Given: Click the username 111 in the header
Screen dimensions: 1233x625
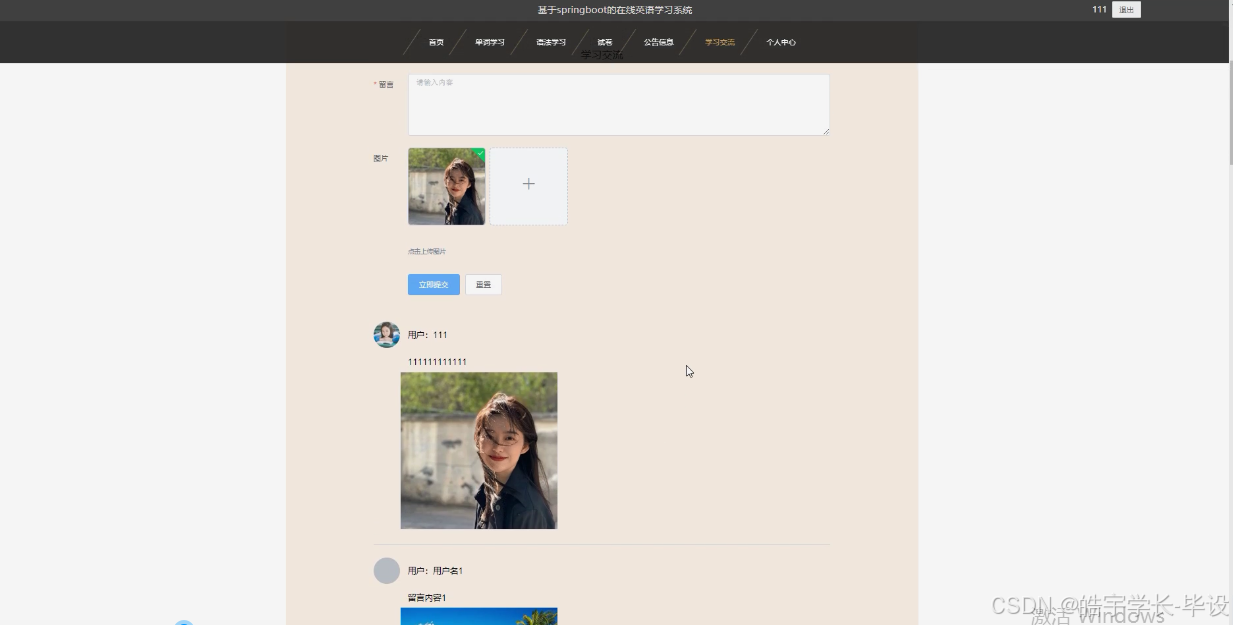Looking at the screenshot, I should [x=1099, y=10].
